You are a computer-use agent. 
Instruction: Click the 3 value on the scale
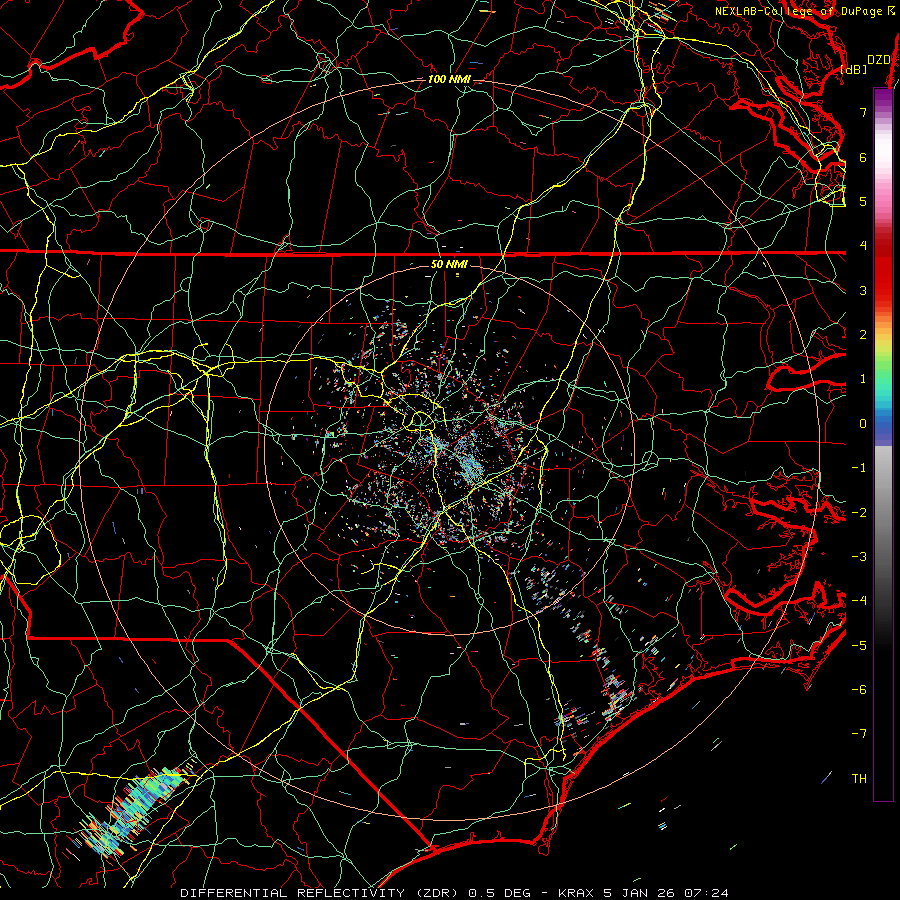pyautogui.click(x=863, y=290)
